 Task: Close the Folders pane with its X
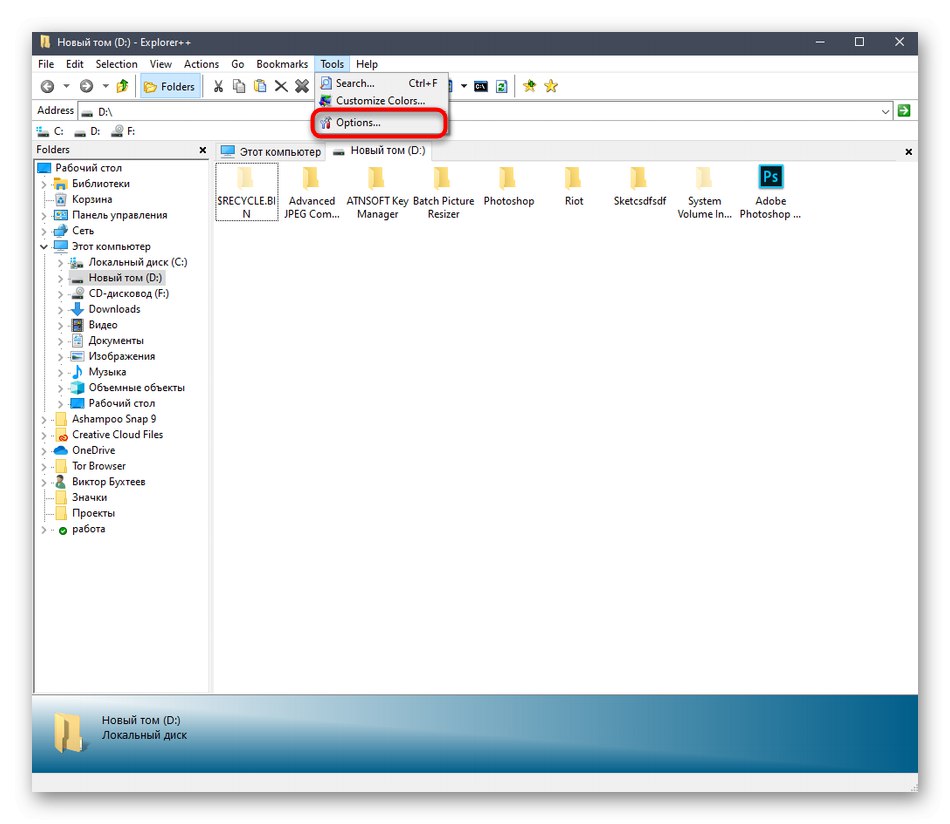[203, 150]
